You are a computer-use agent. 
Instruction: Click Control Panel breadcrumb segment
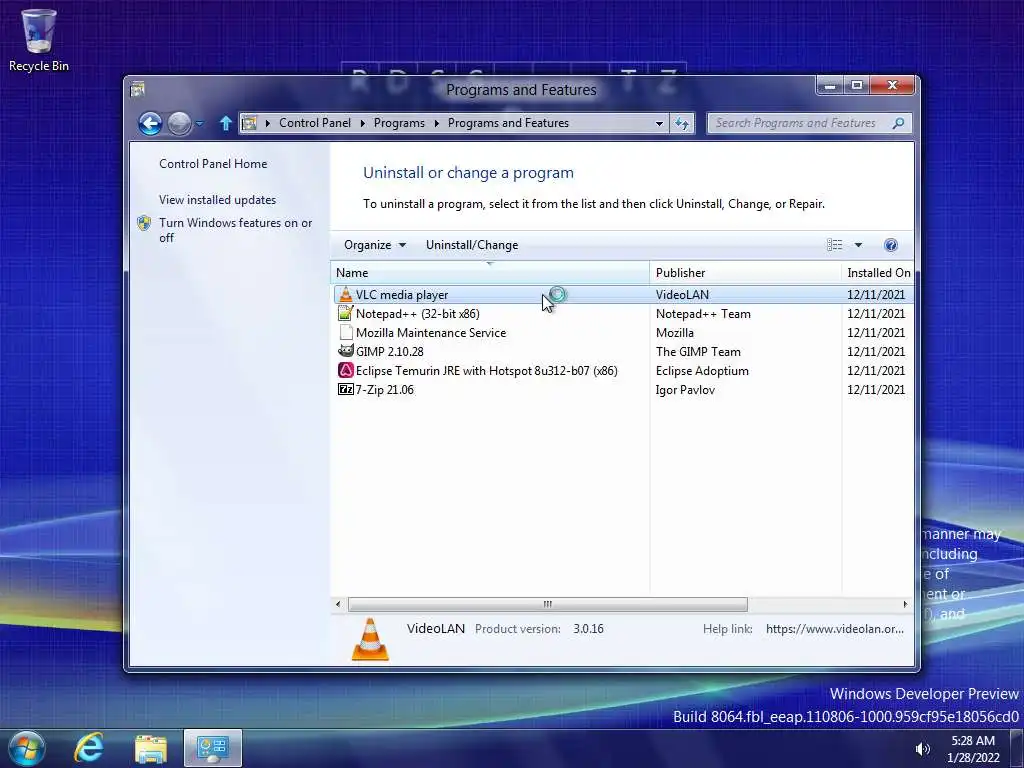coord(315,123)
